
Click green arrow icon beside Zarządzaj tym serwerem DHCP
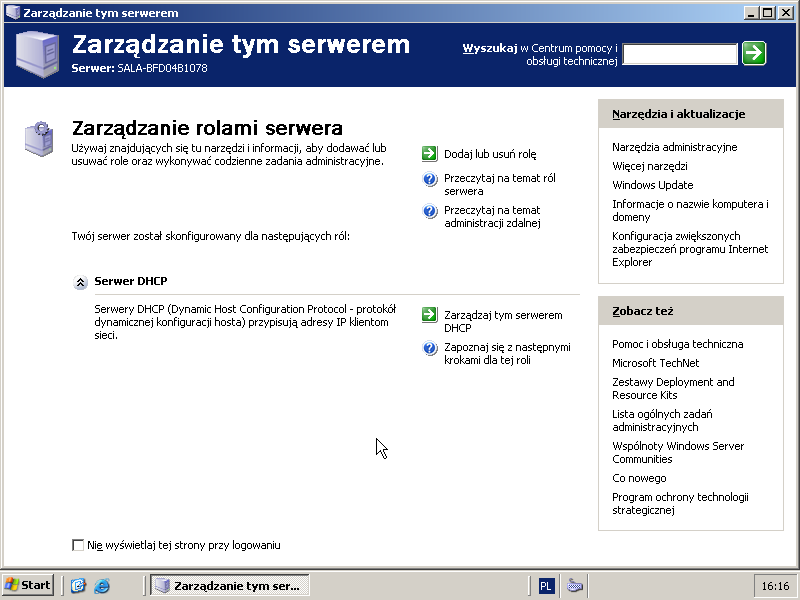pyautogui.click(x=430, y=315)
